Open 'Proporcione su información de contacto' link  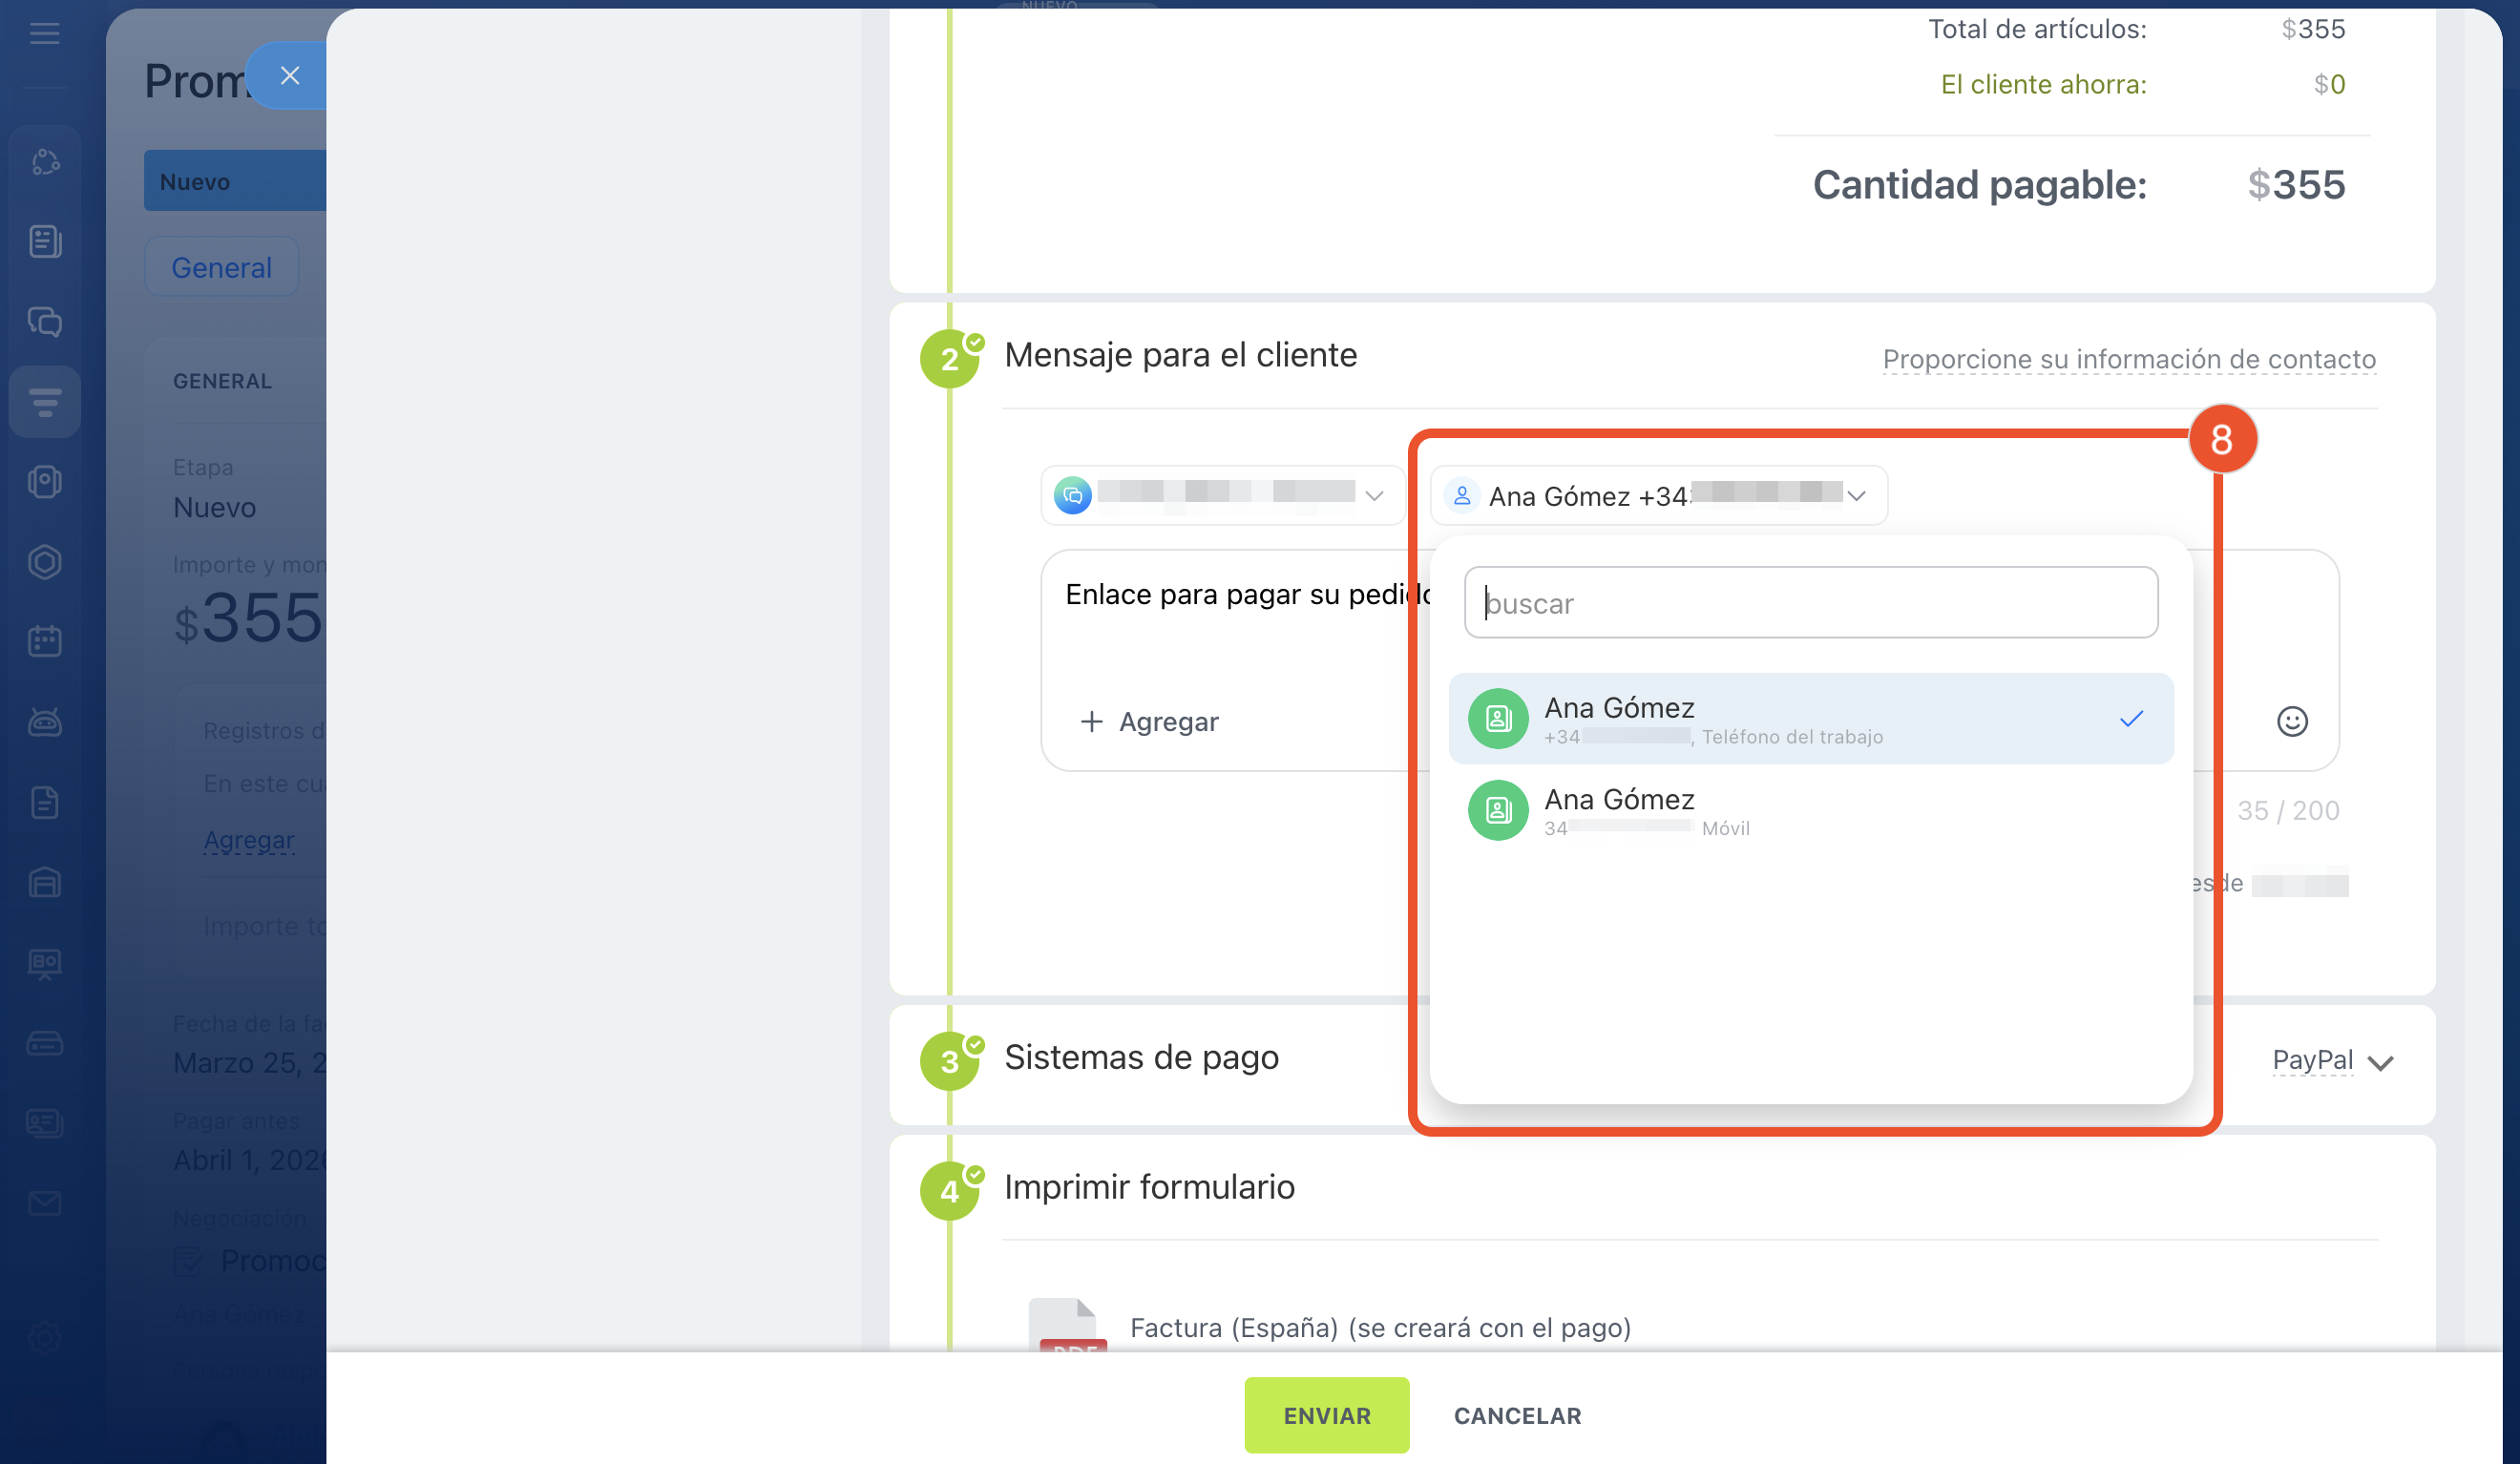(x=2128, y=359)
